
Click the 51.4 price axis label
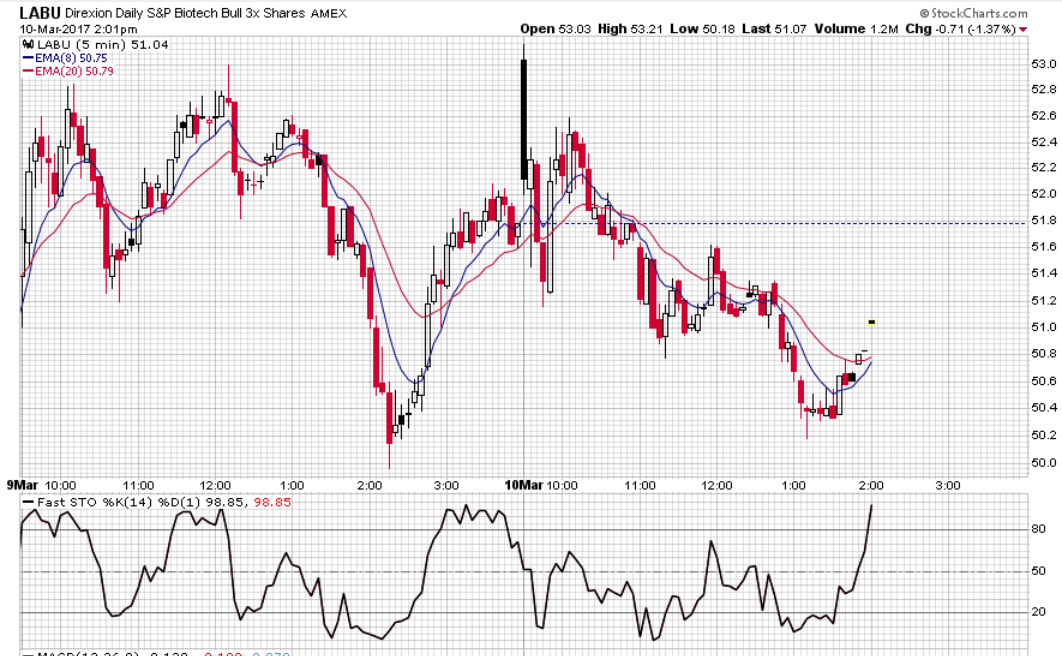(1043, 274)
